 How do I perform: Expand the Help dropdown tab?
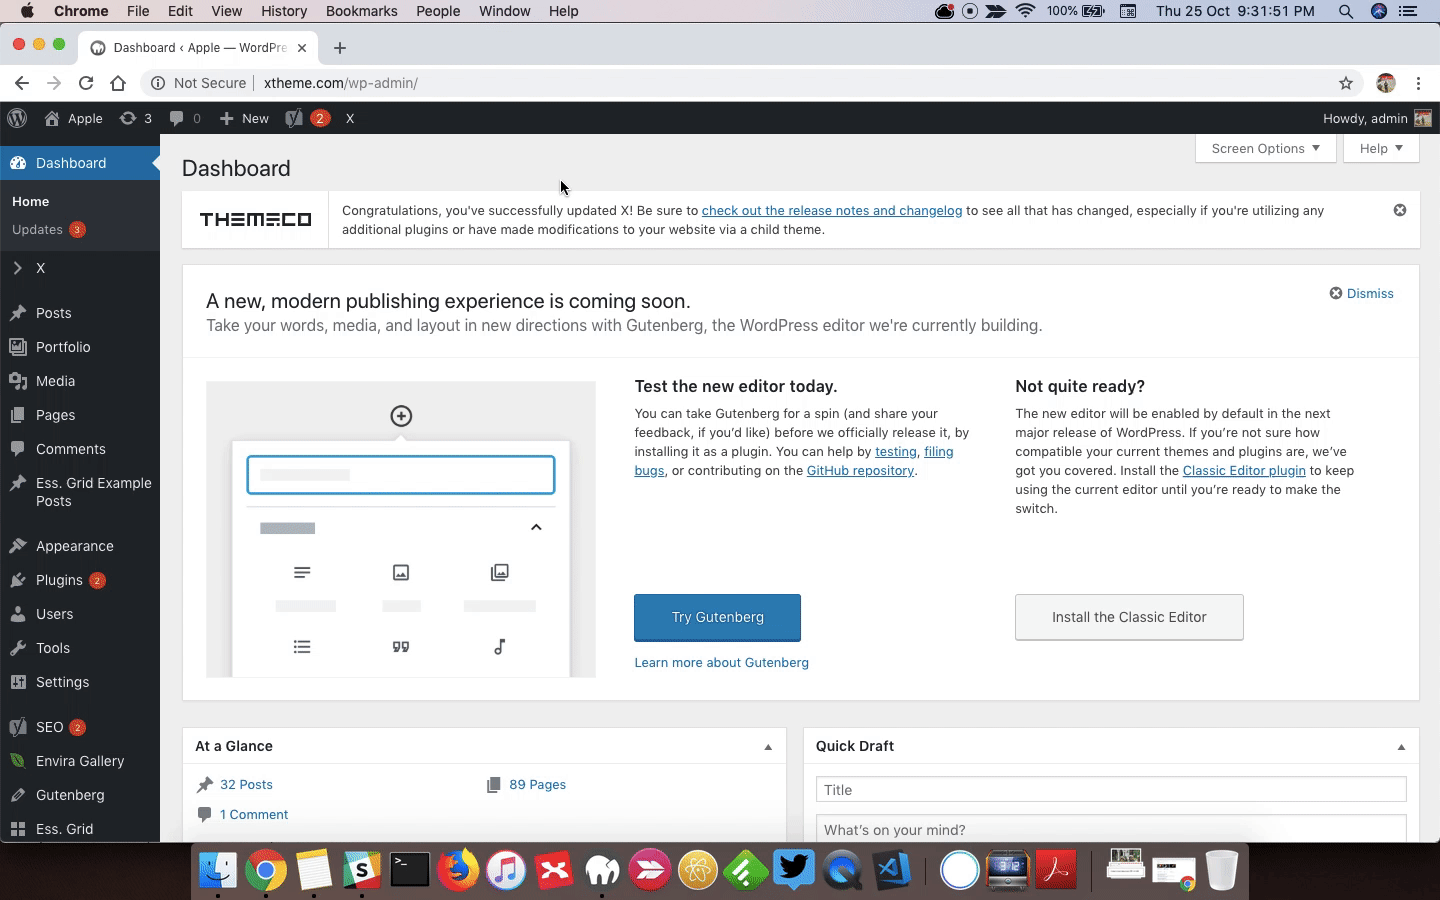[x=1381, y=148]
